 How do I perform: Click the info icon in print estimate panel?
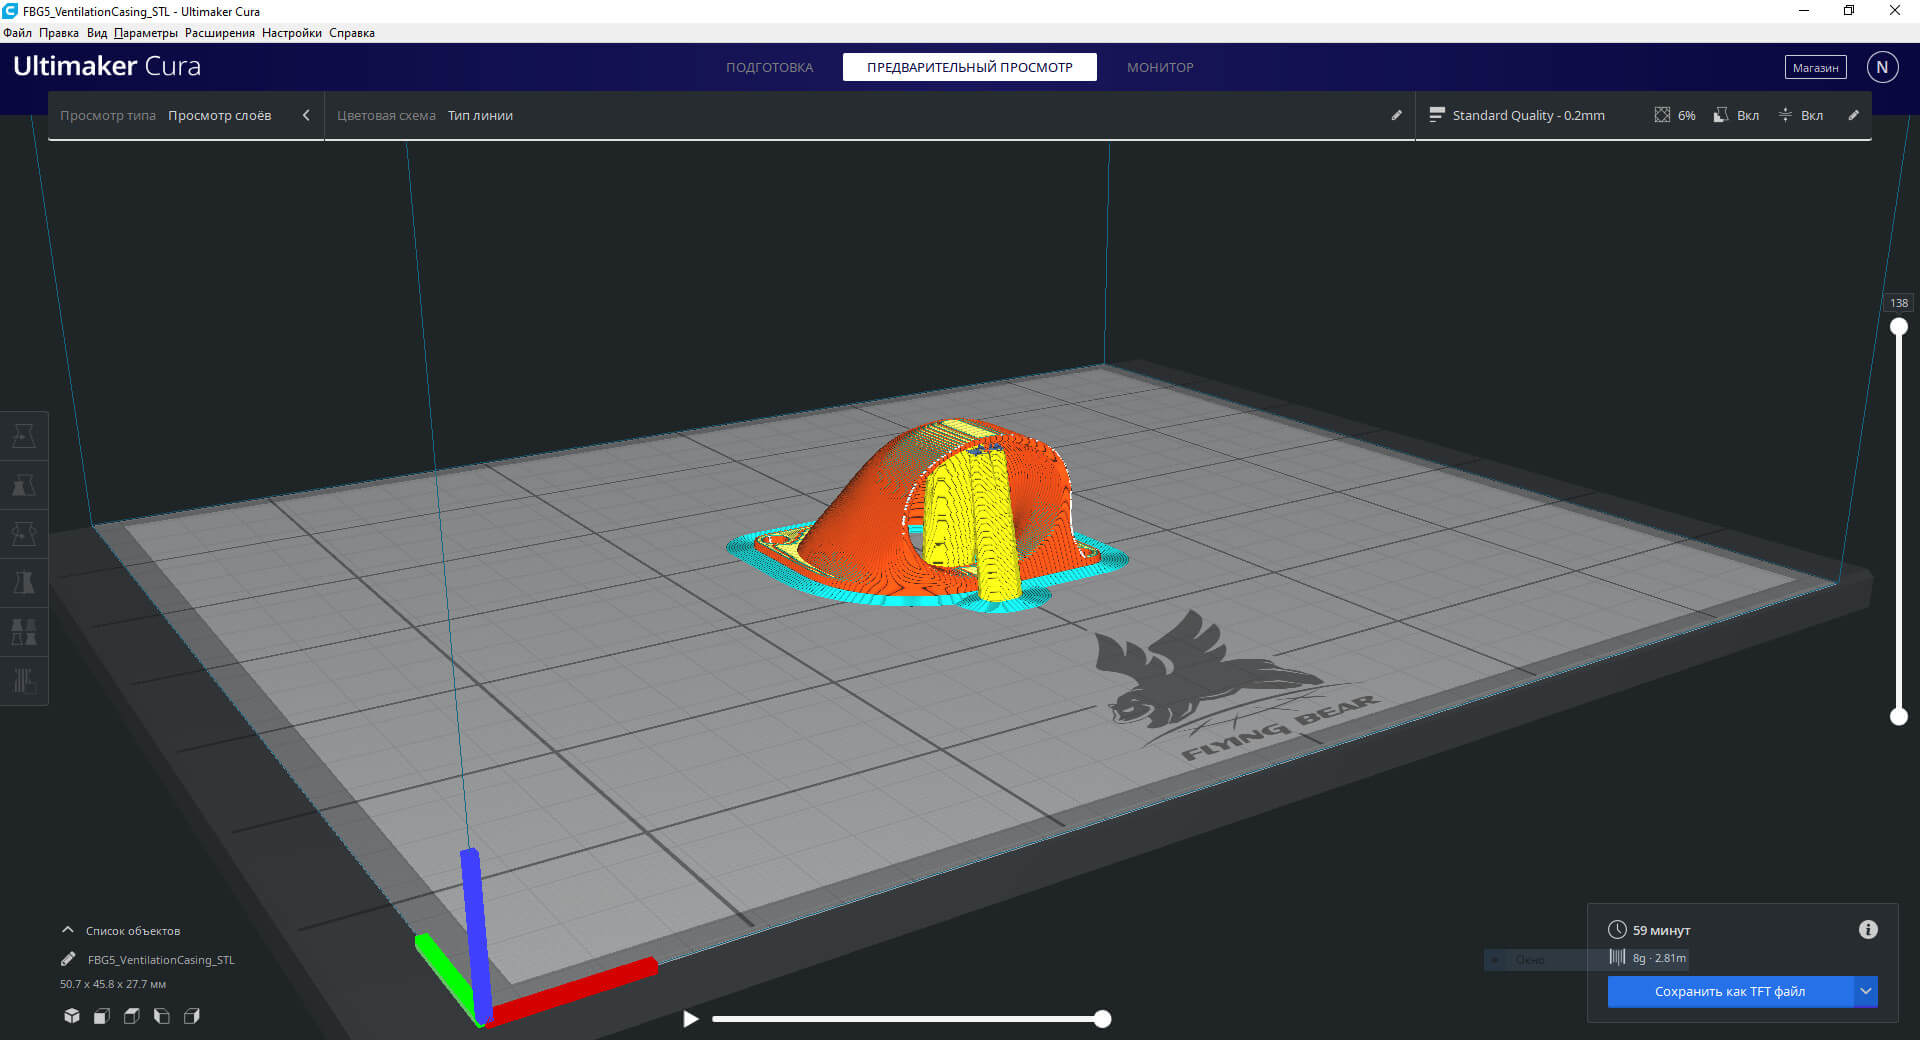(x=1867, y=930)
